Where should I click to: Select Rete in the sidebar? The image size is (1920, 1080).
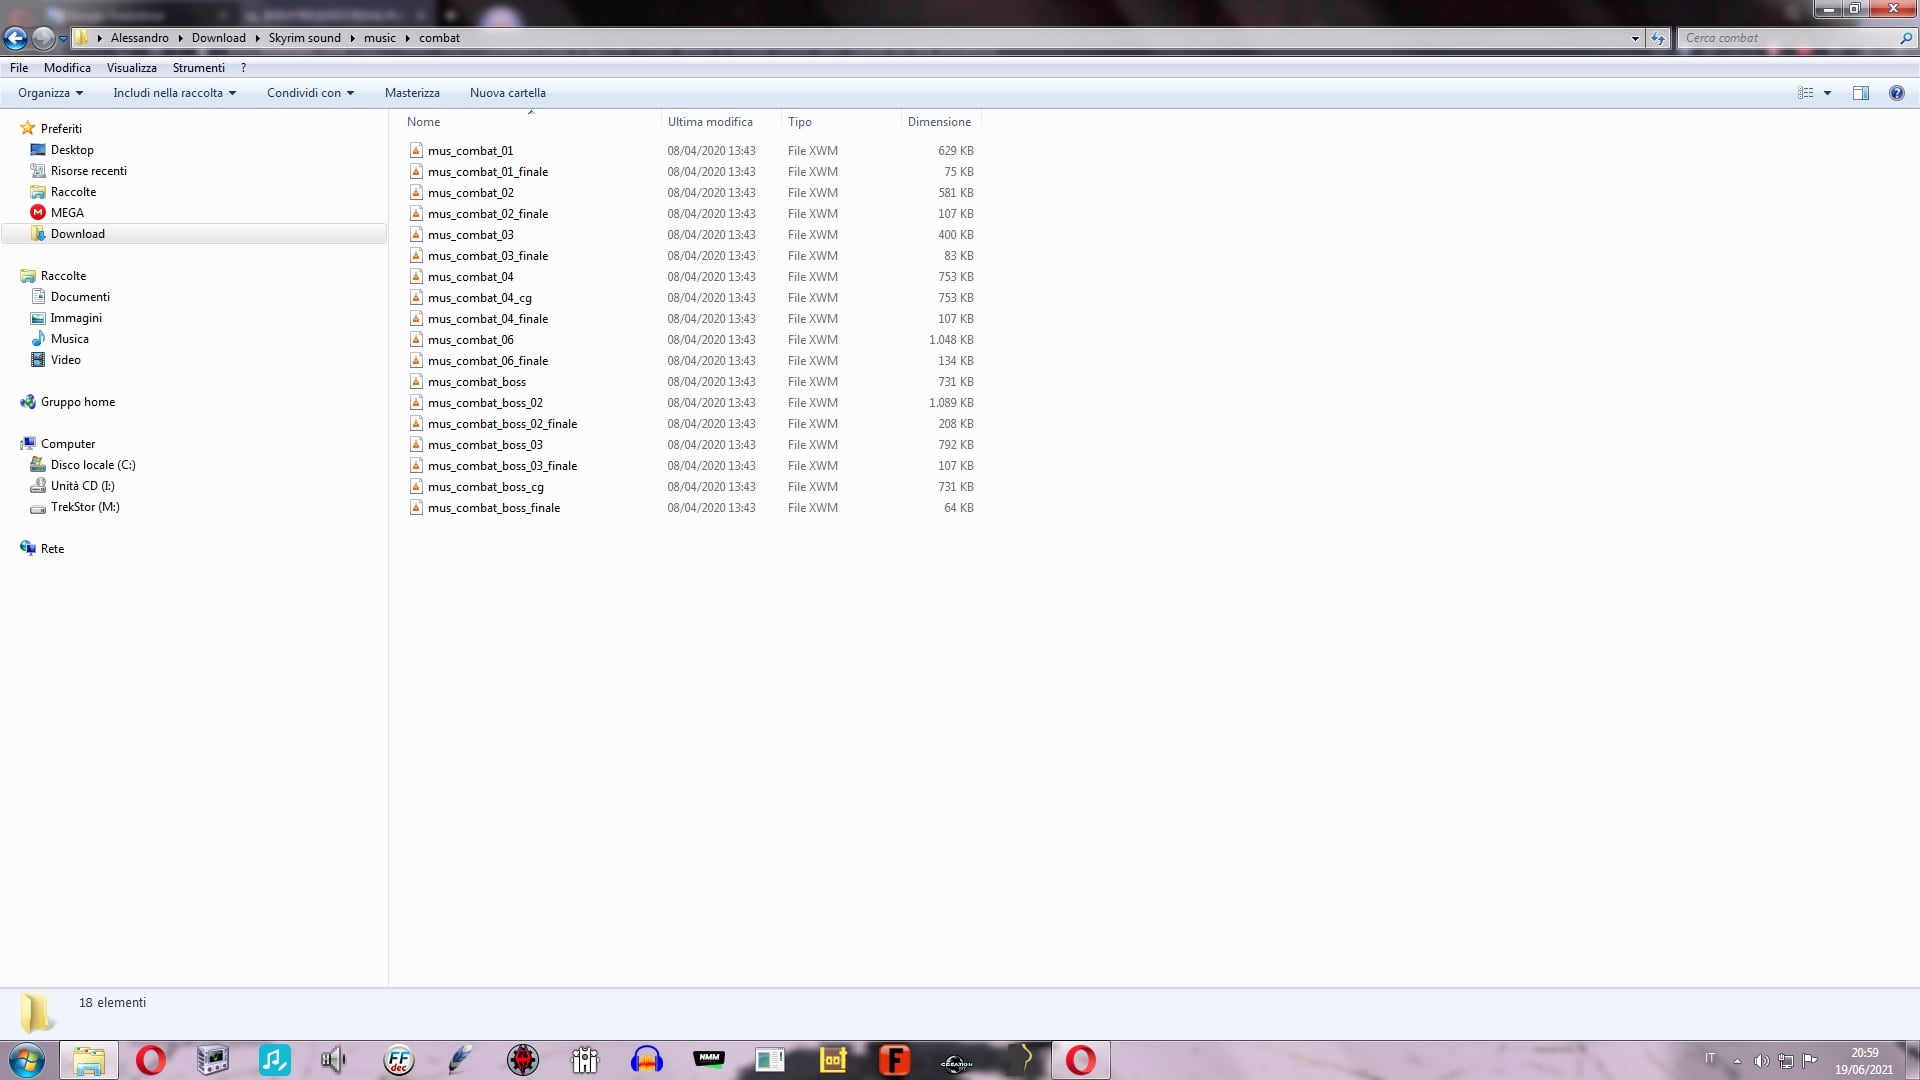point(52,549)
